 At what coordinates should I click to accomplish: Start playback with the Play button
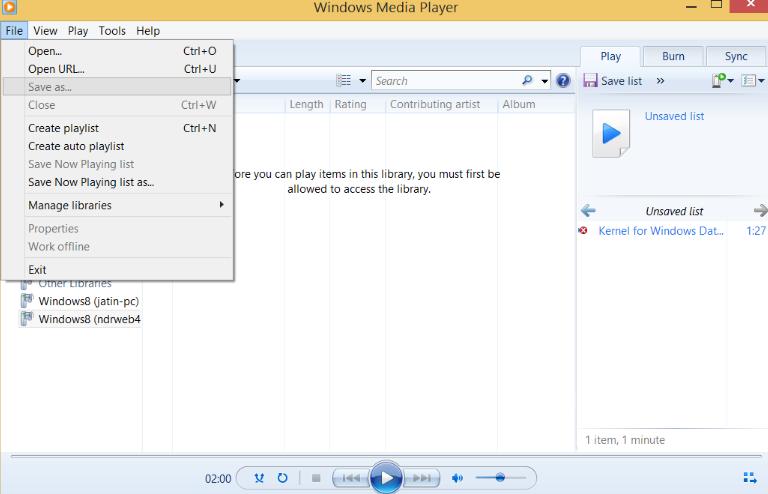click(x=386, y=477)
